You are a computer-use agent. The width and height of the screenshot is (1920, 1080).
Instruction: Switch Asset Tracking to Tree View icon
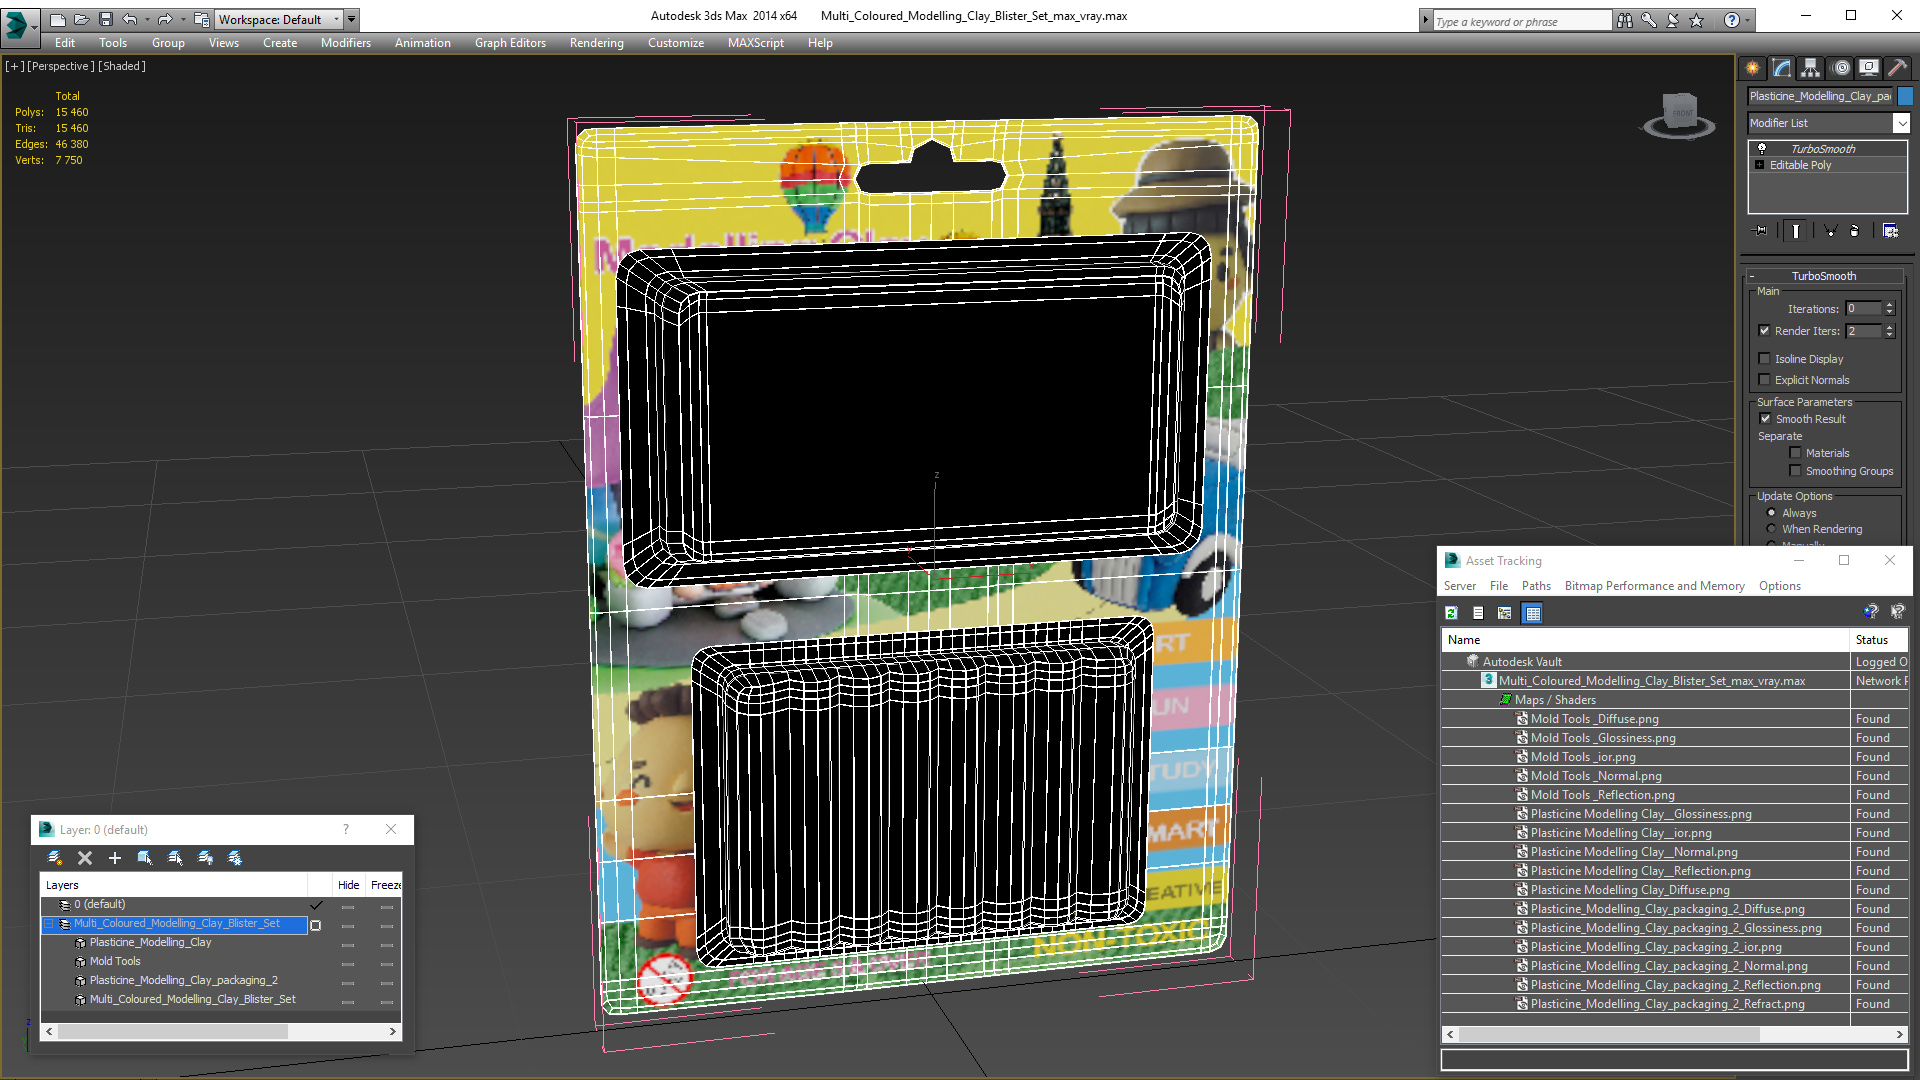point(1505,613)
